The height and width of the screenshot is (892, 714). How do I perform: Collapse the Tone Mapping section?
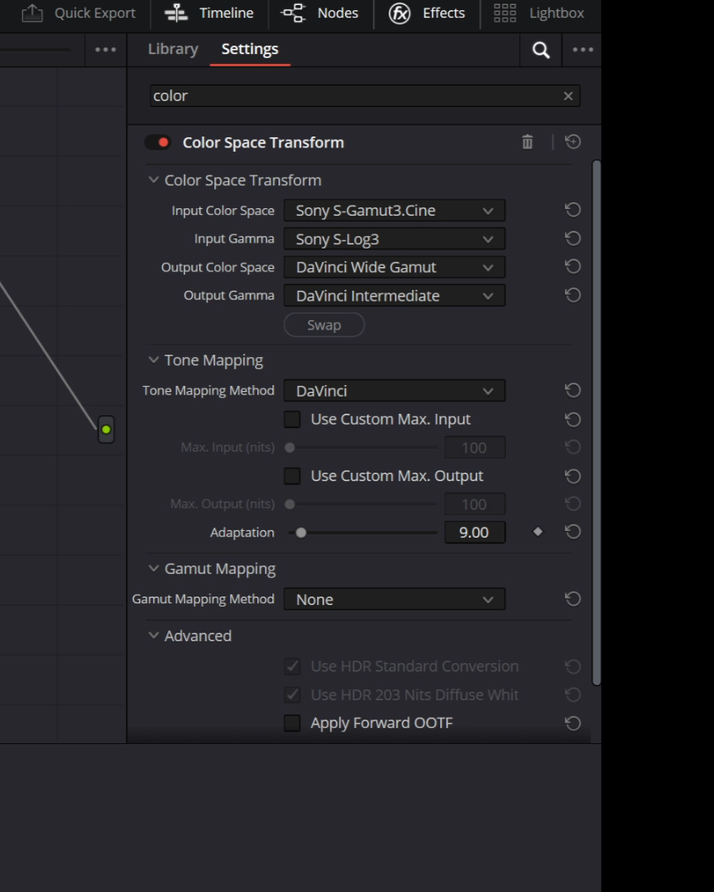point(153,360)
